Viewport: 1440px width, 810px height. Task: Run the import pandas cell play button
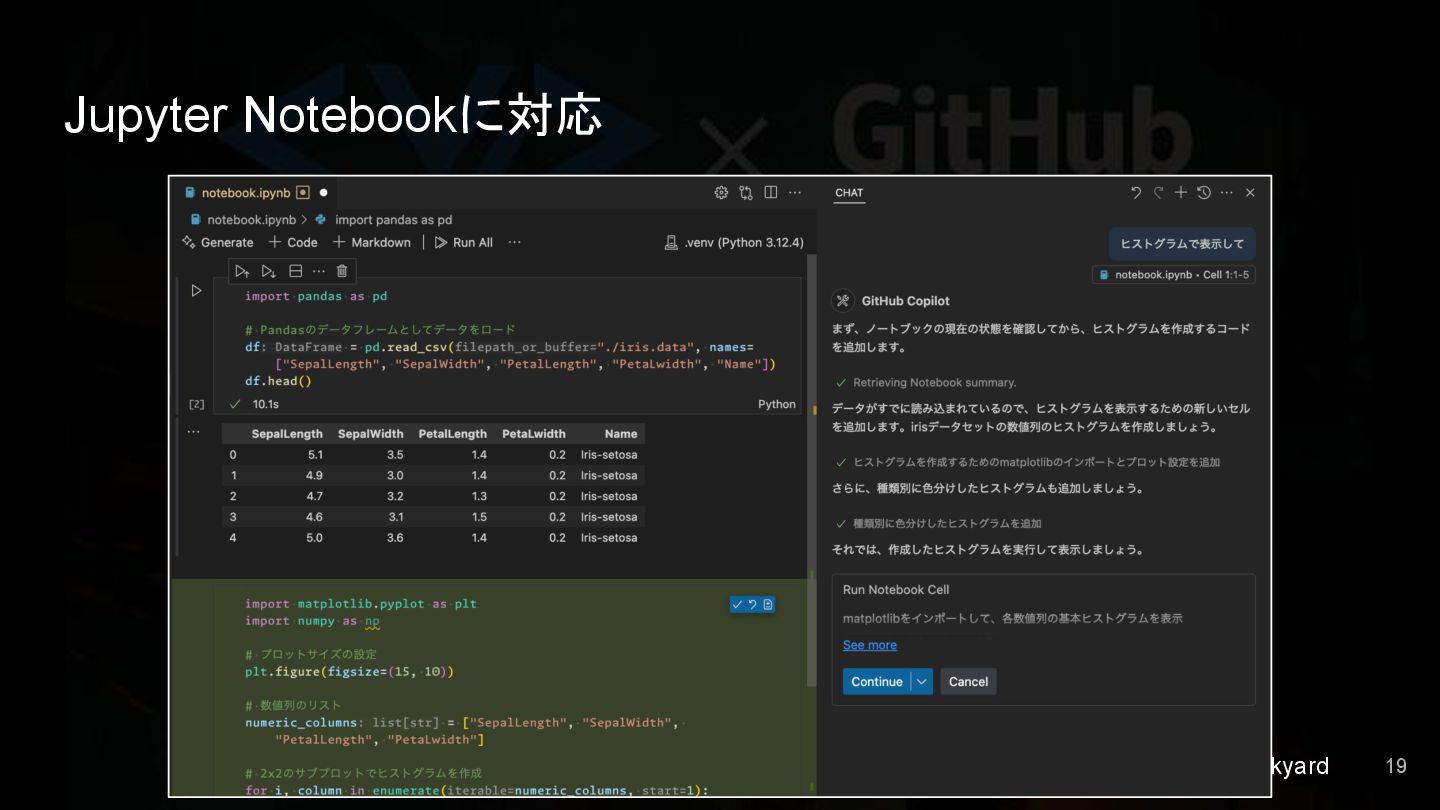[x=196, y=291]
